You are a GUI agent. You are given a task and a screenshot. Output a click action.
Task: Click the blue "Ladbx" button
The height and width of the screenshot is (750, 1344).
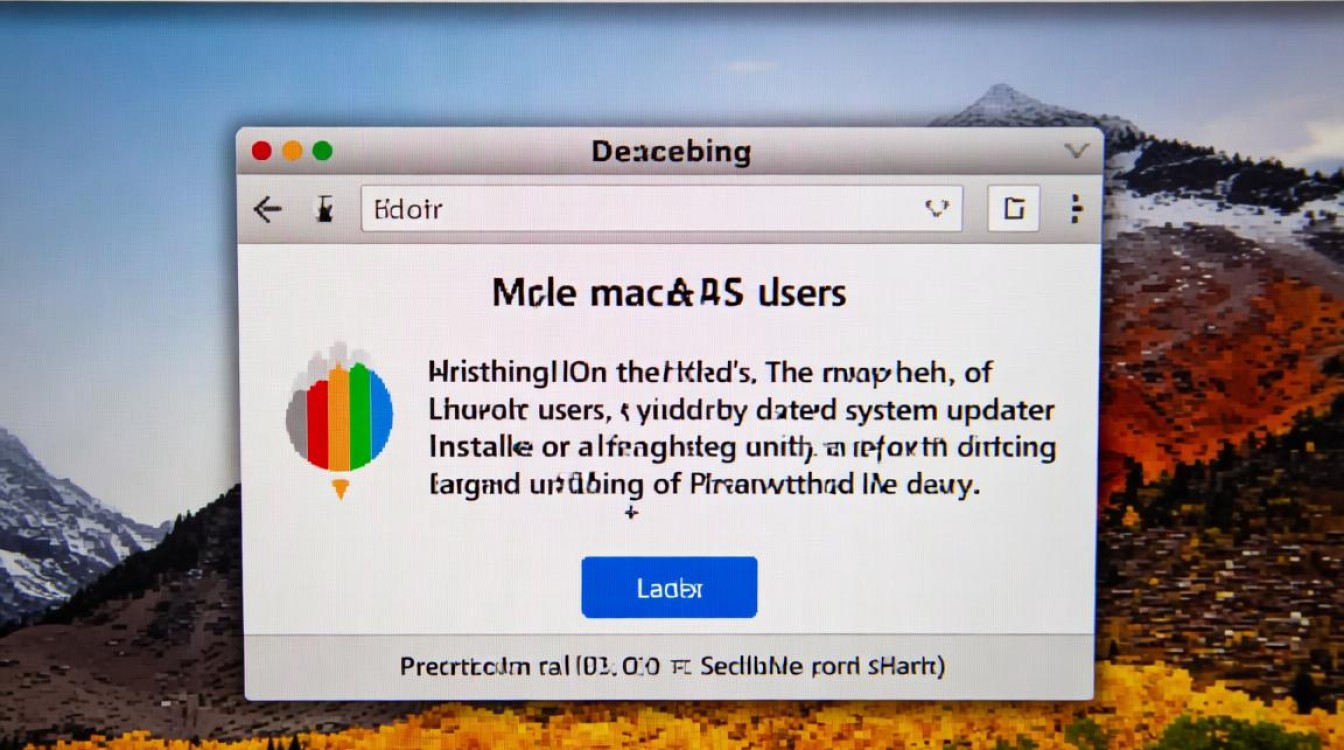(669, 587)
